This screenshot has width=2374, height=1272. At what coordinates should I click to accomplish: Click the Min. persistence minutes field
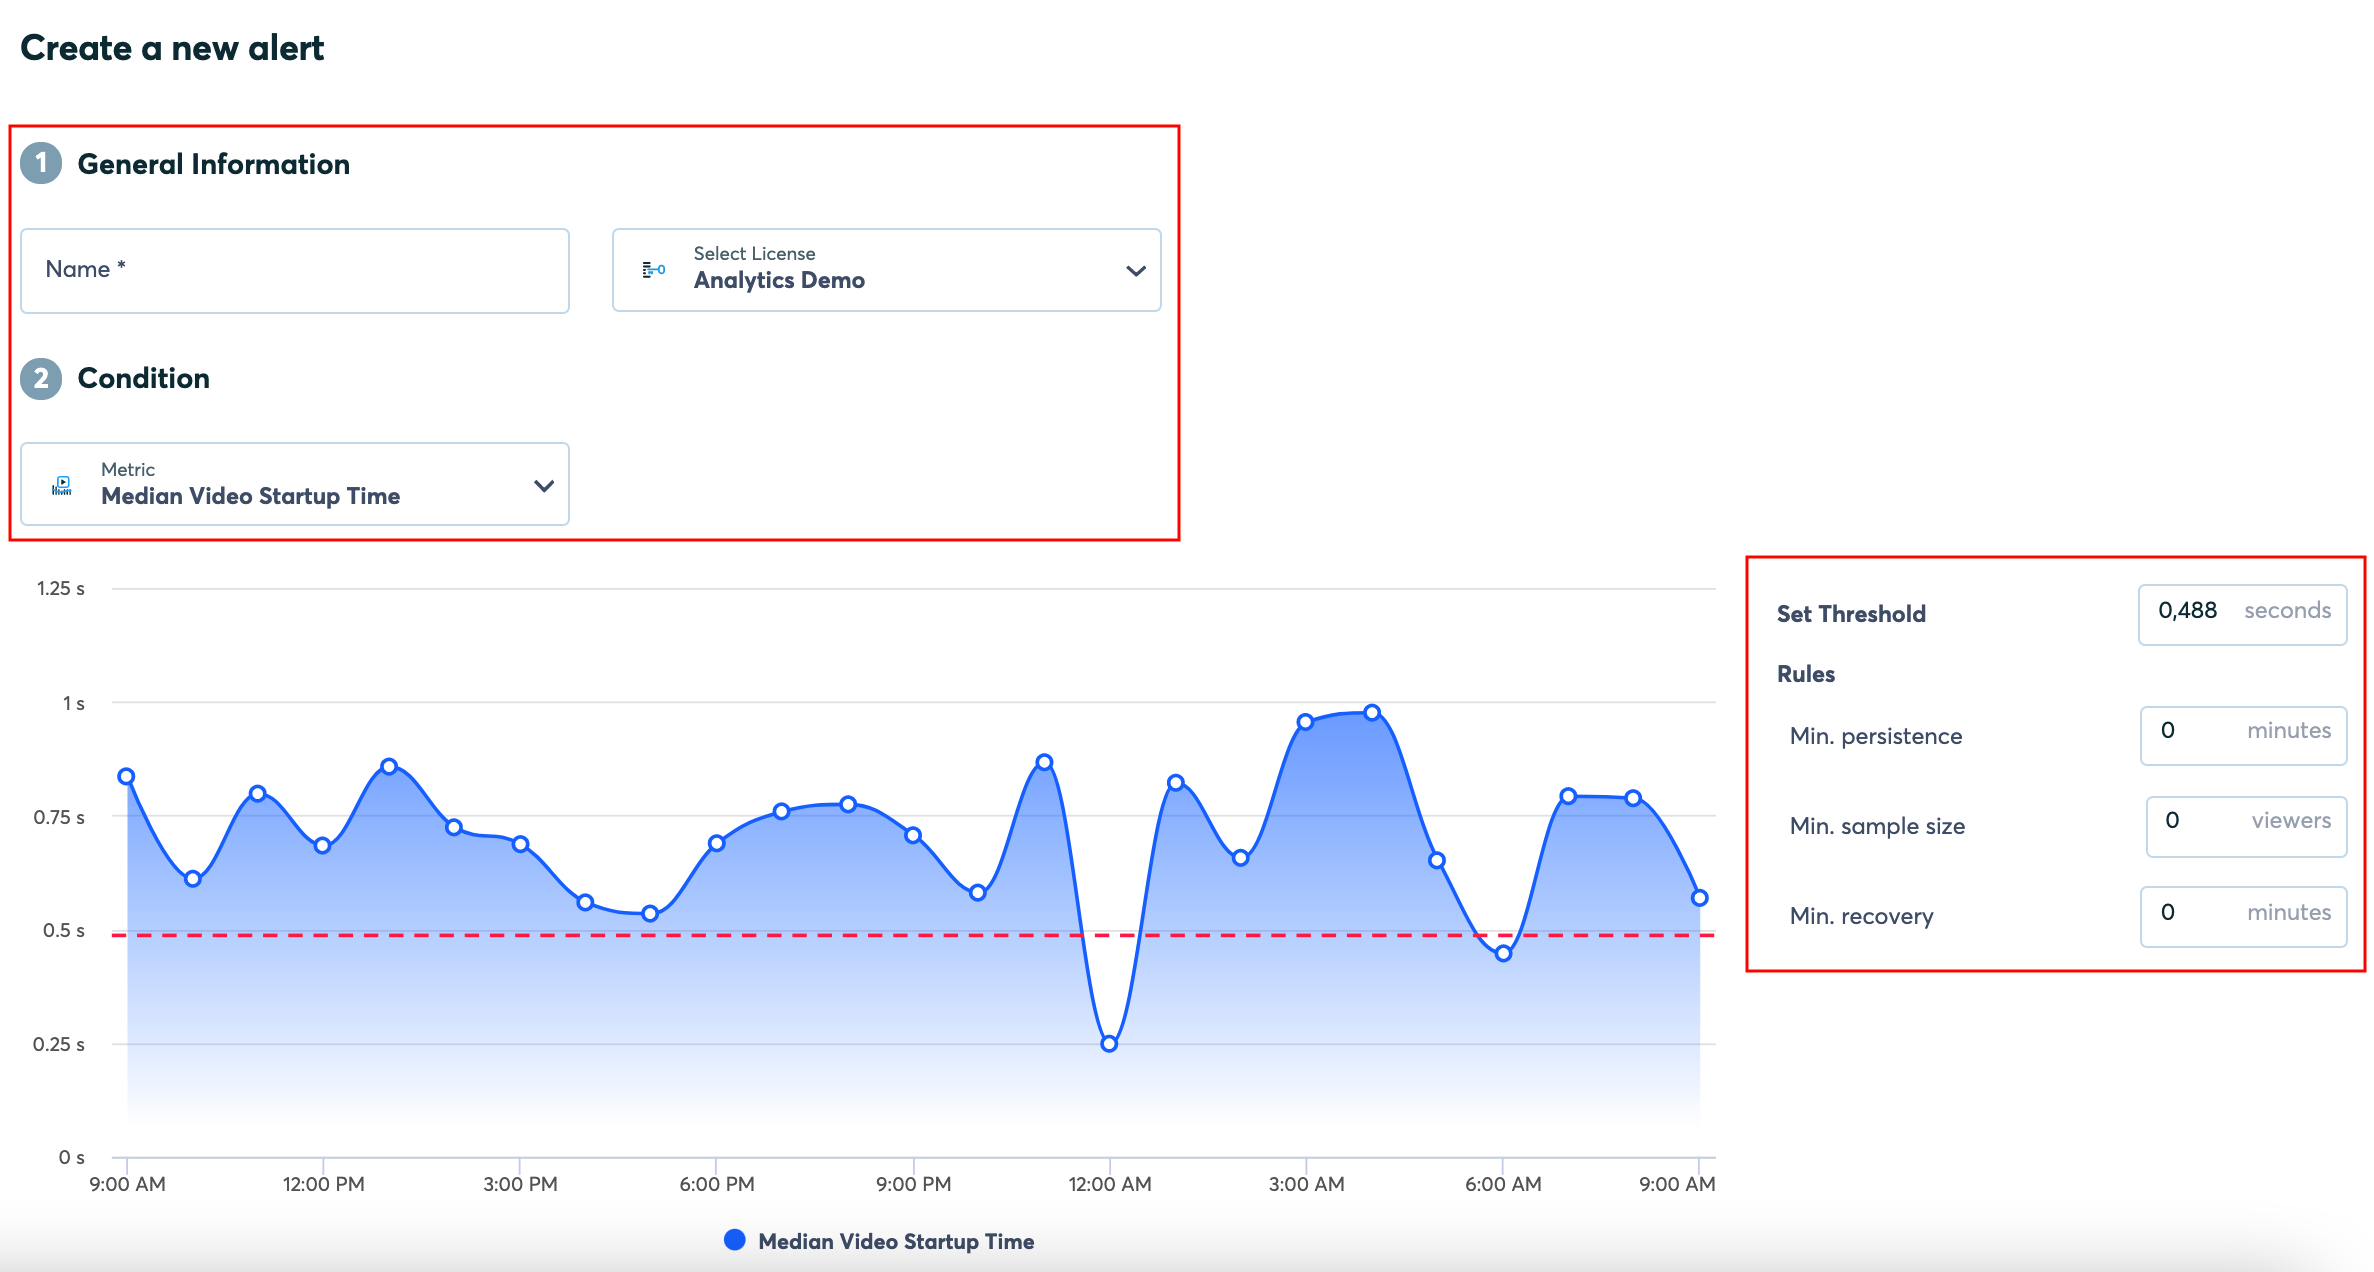[2242, 735]
